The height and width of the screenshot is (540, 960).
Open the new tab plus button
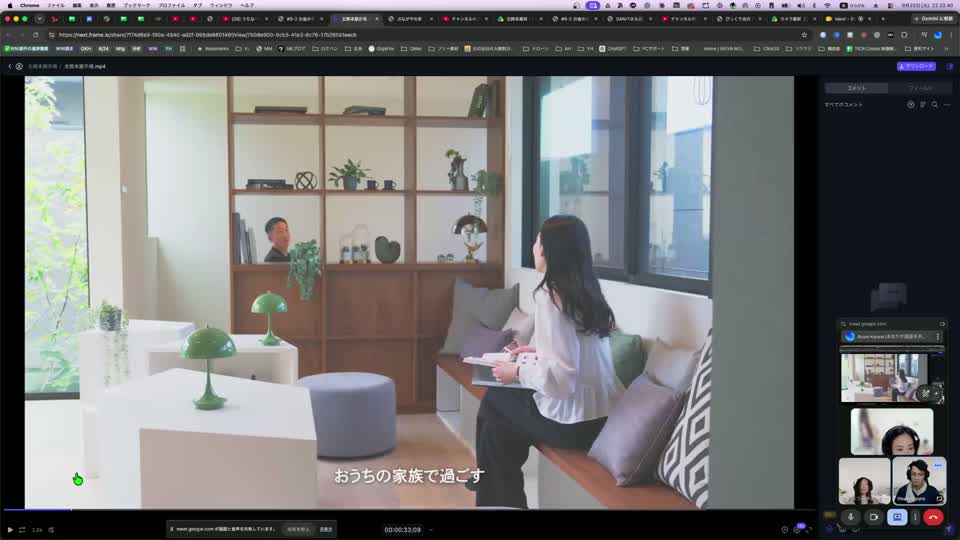coord(882,19)
